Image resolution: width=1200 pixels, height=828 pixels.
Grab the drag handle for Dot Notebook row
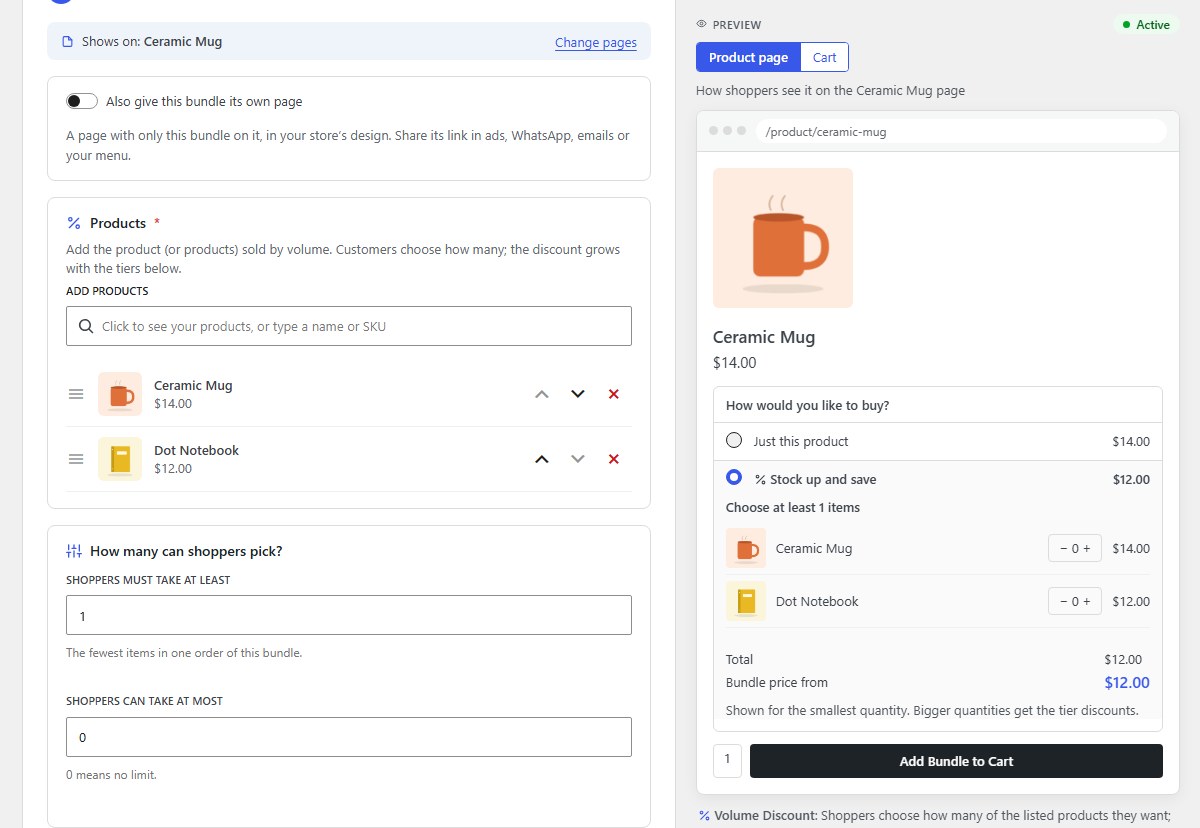[76, 459]
